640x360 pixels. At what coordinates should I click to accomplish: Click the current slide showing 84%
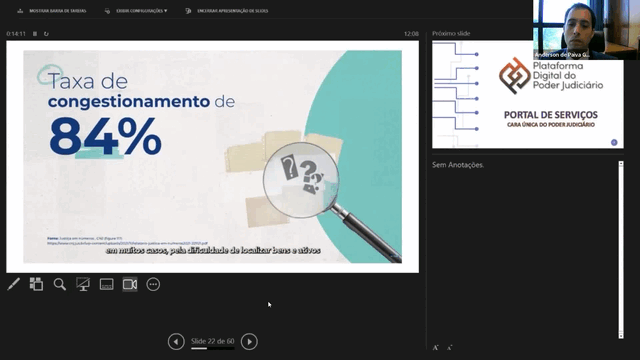(x=212, y=157)
